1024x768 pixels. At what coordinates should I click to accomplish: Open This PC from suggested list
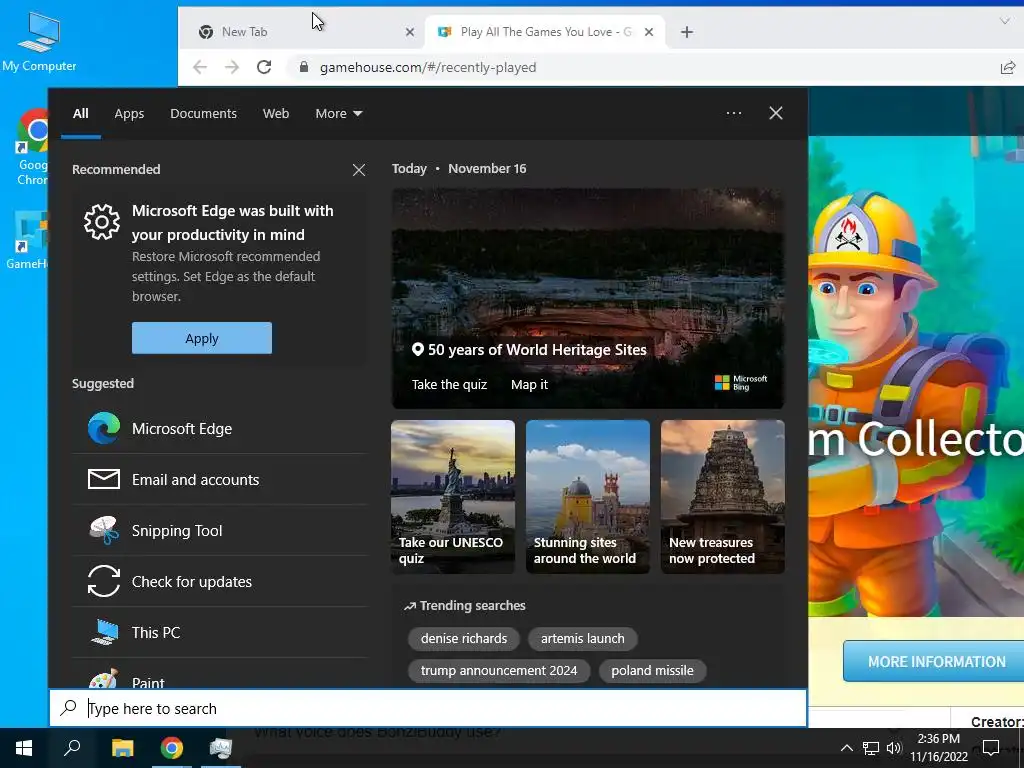point(219,632)
